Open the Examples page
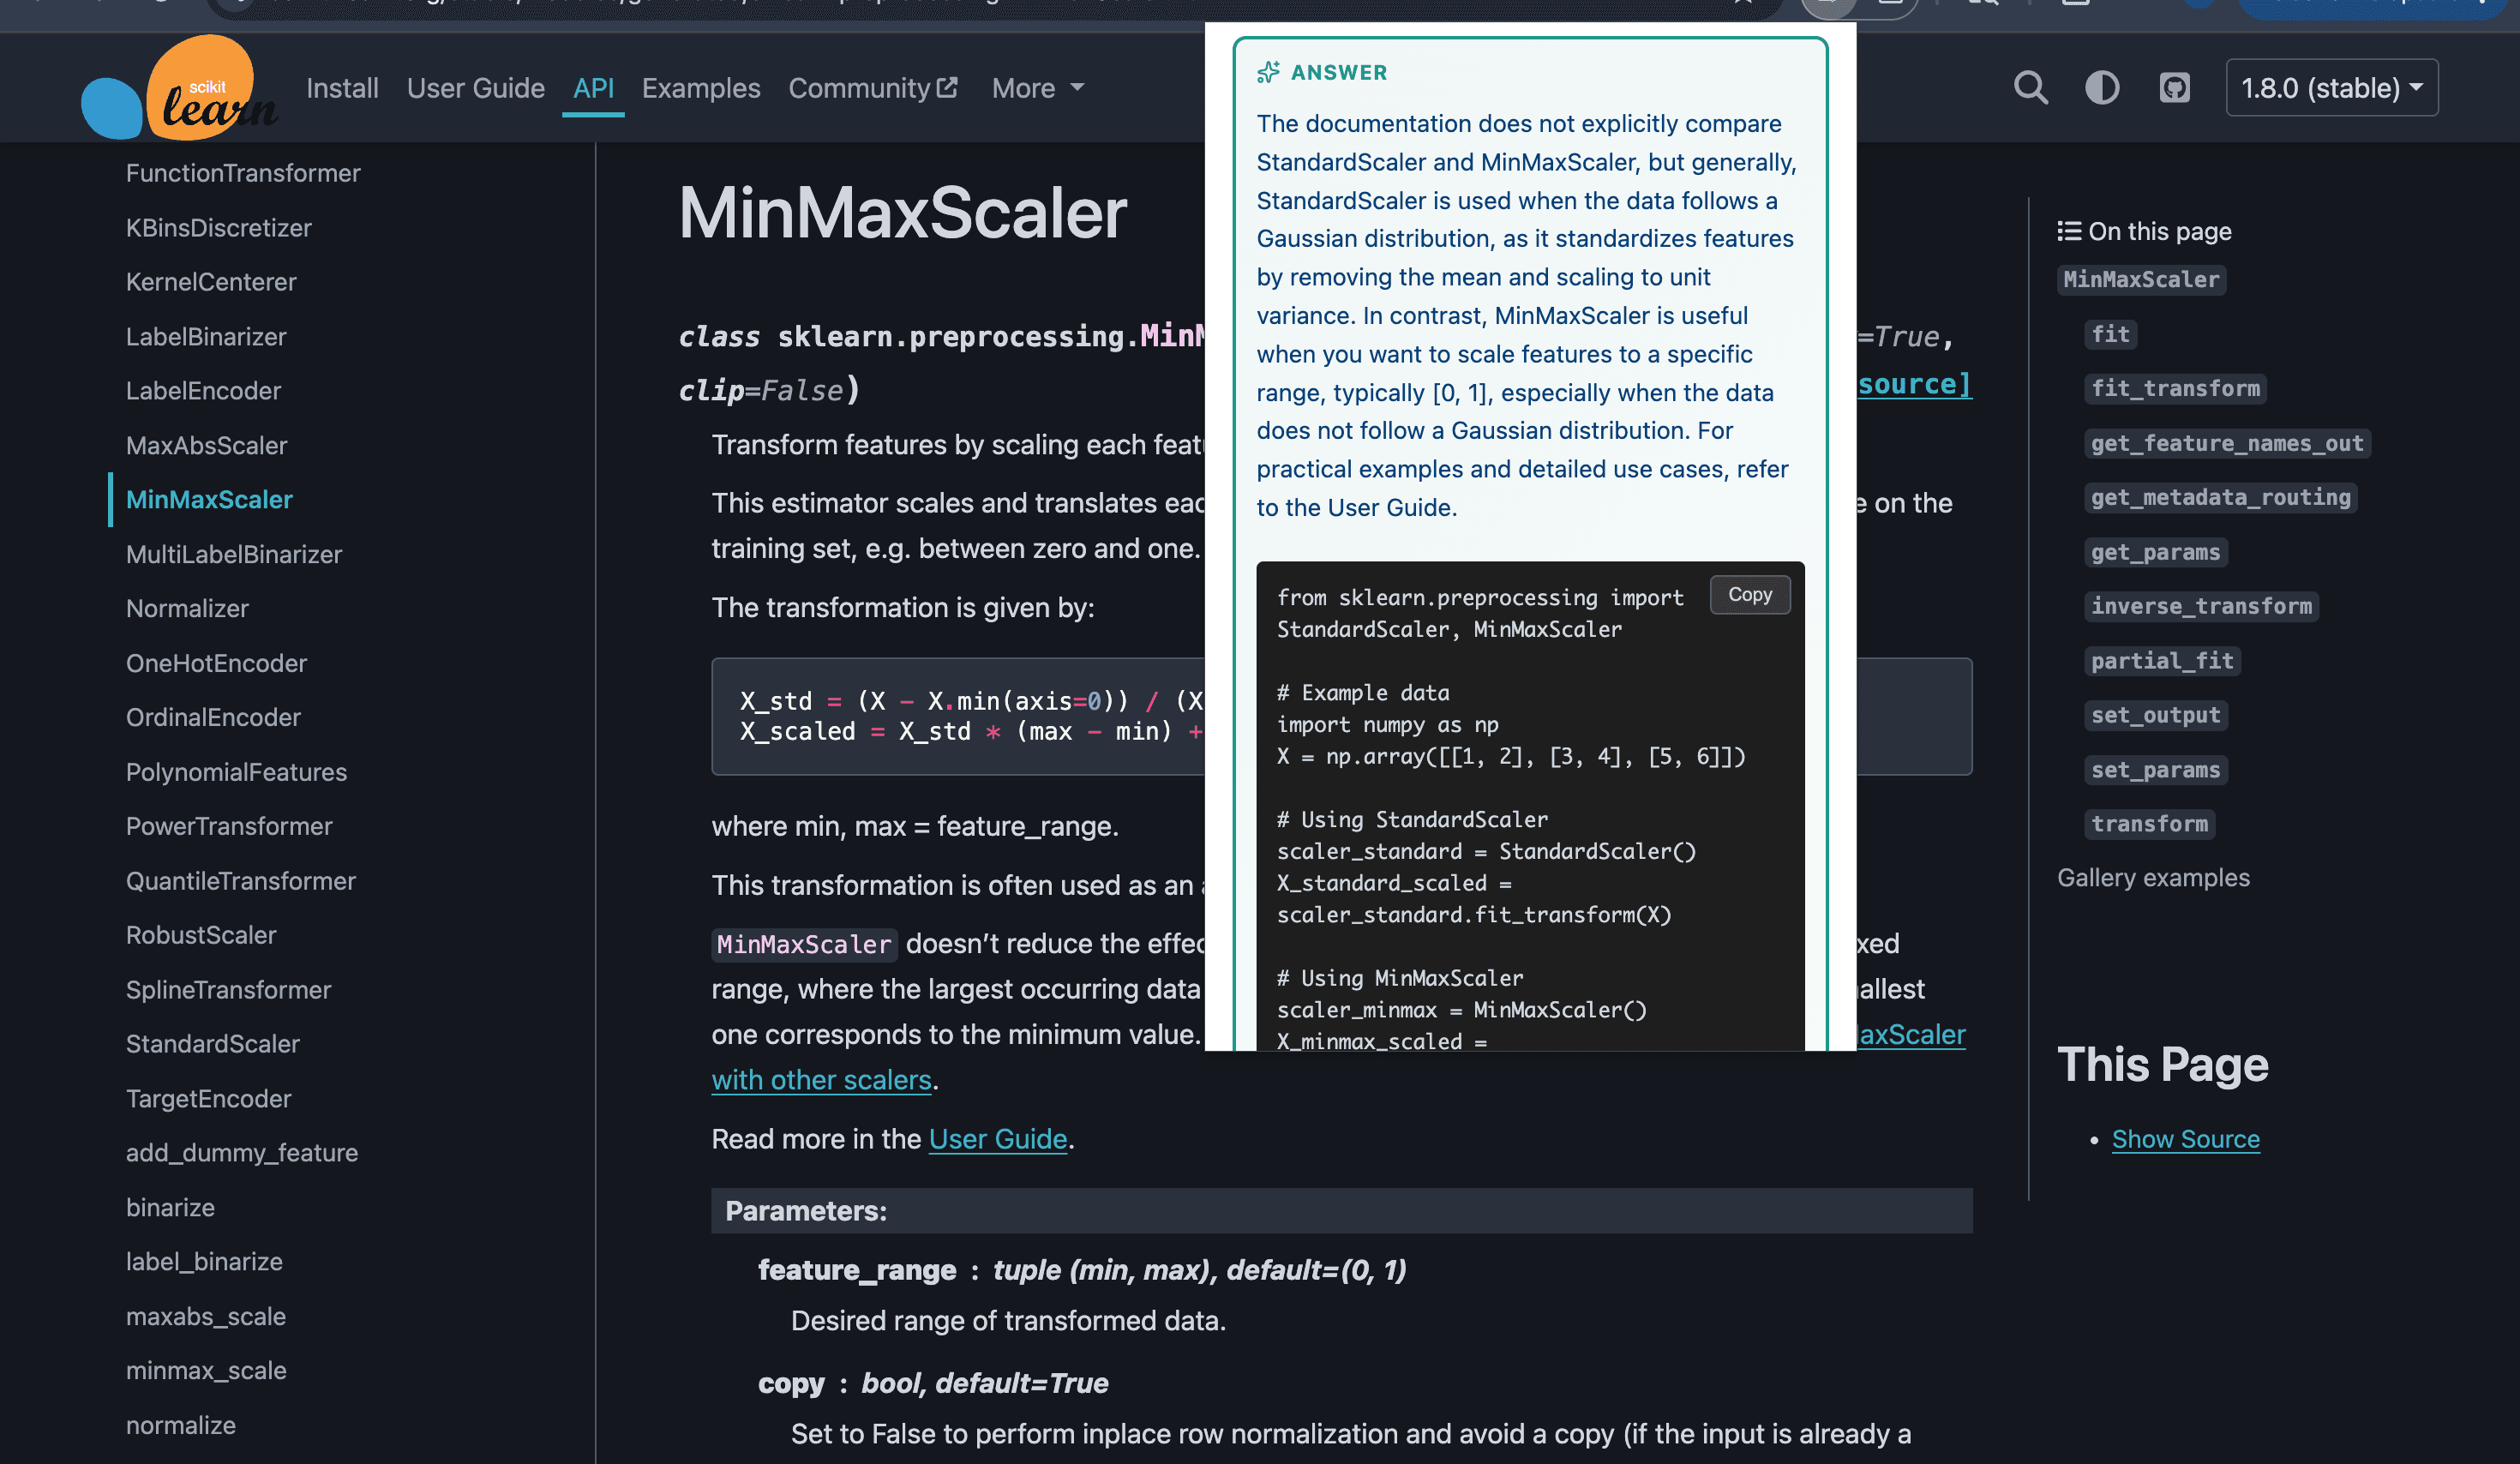This screenshot has height=1464, width=2520. click(x=701, y=88)
